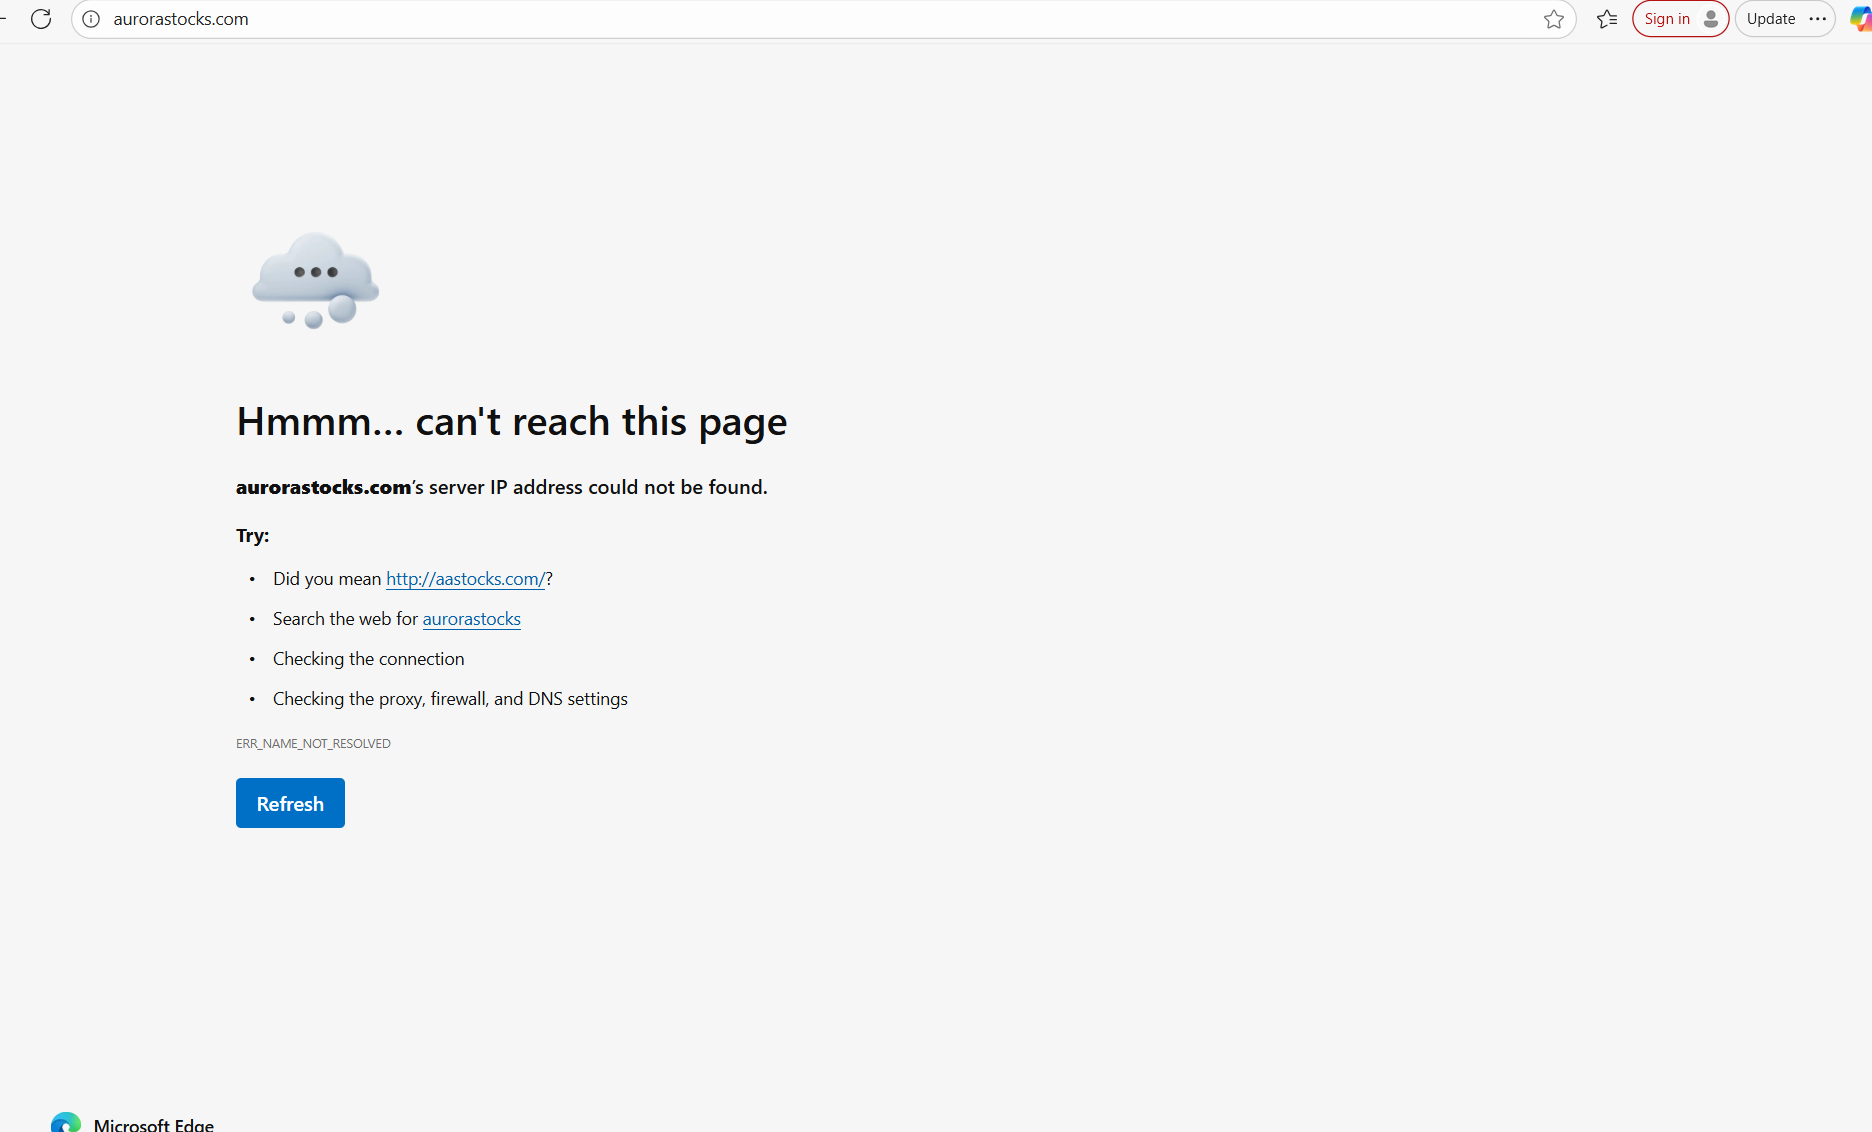Open Settings and more three-dots menu
Screen dimensions: 1872x1132
(x=1818, y=19)
